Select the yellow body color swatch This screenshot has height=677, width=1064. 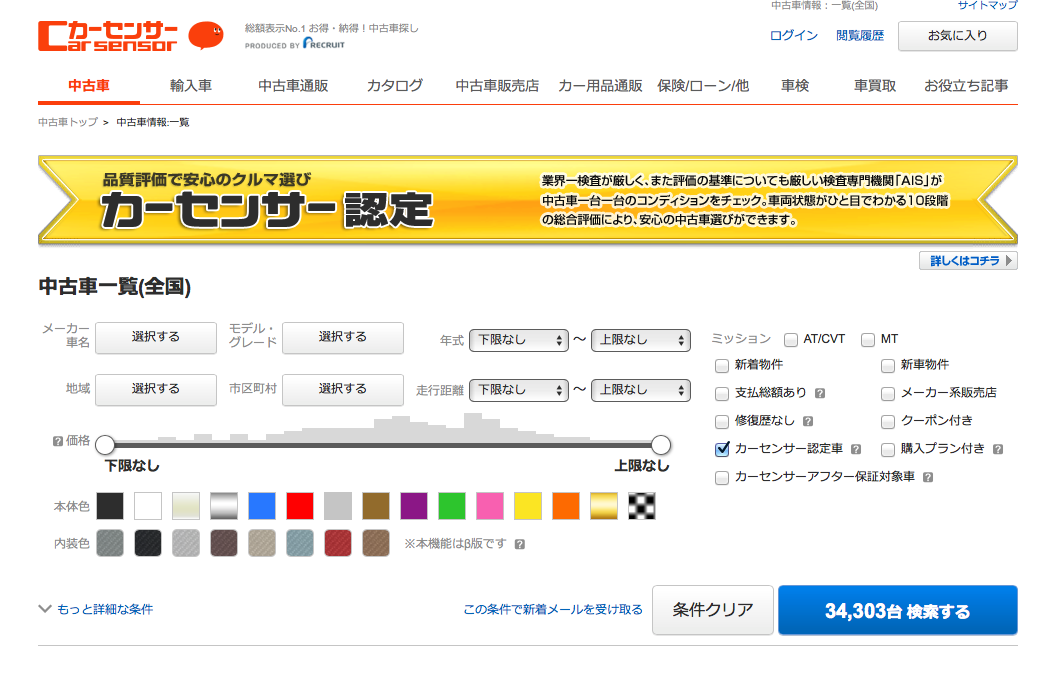[x=528, y=506]
